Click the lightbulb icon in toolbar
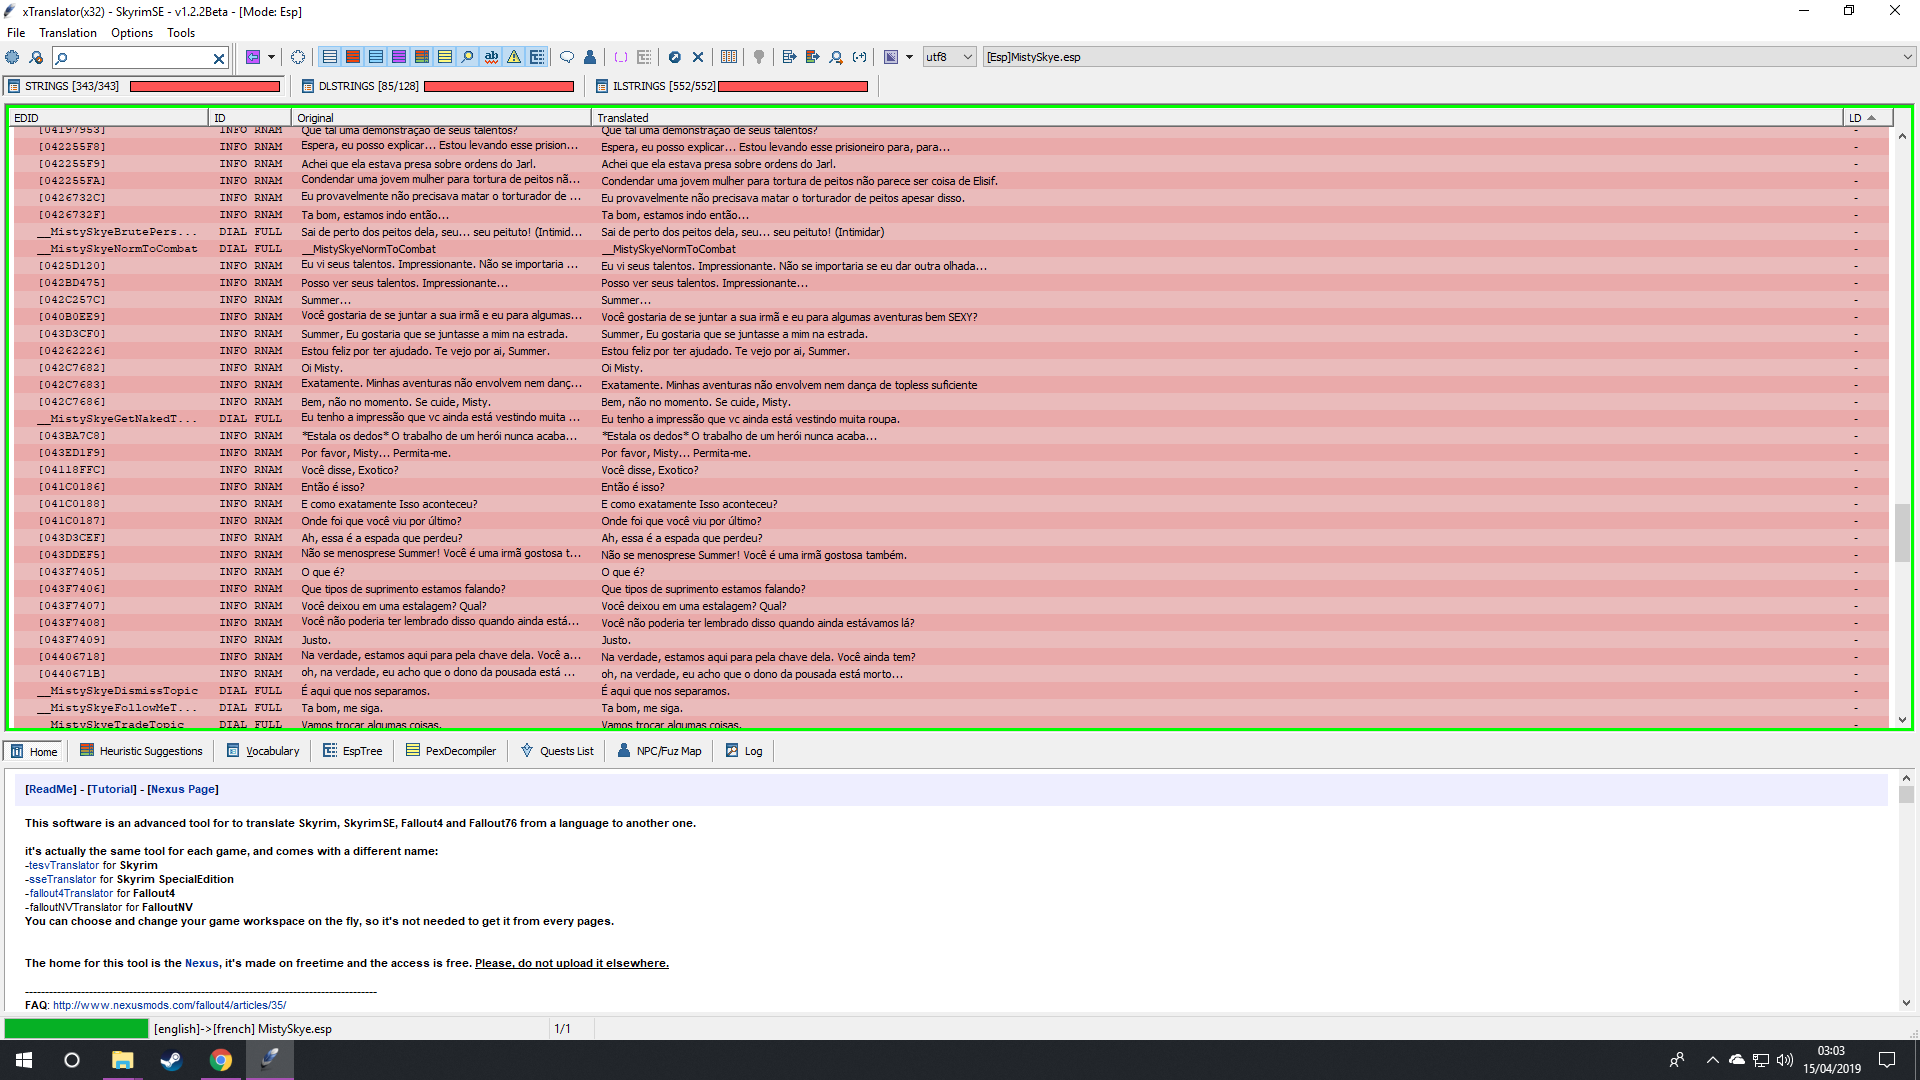 759,57
